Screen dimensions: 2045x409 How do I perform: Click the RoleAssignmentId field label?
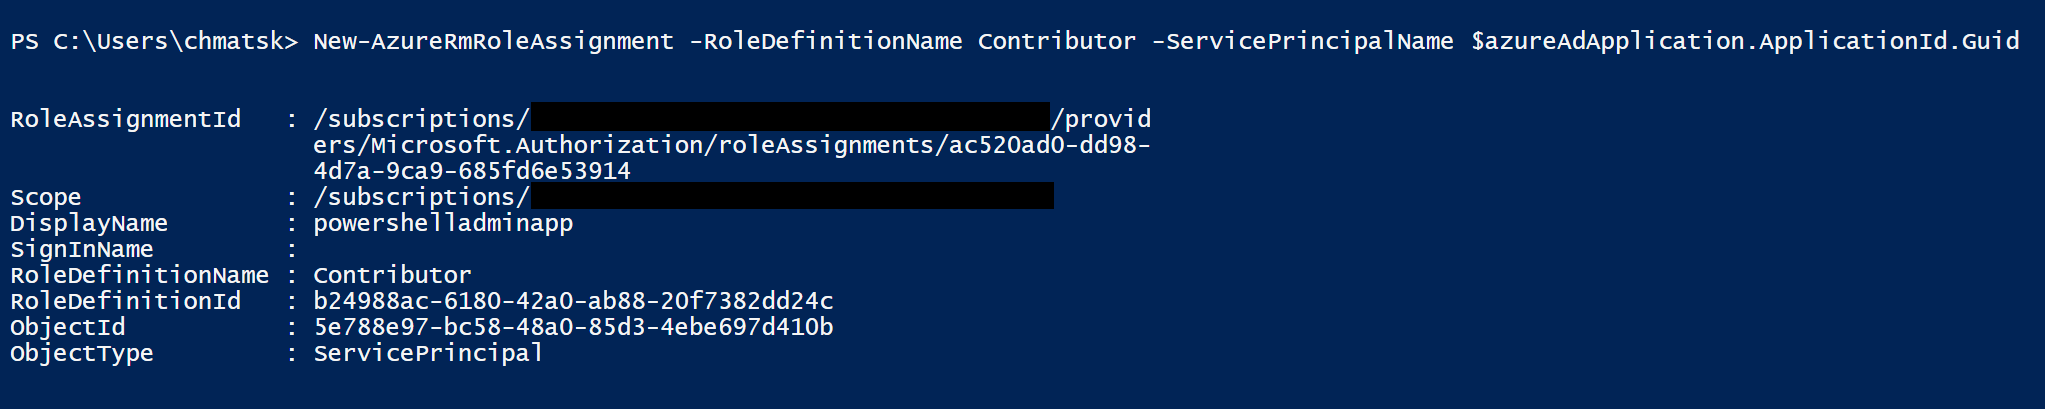[x=125, y=120]
